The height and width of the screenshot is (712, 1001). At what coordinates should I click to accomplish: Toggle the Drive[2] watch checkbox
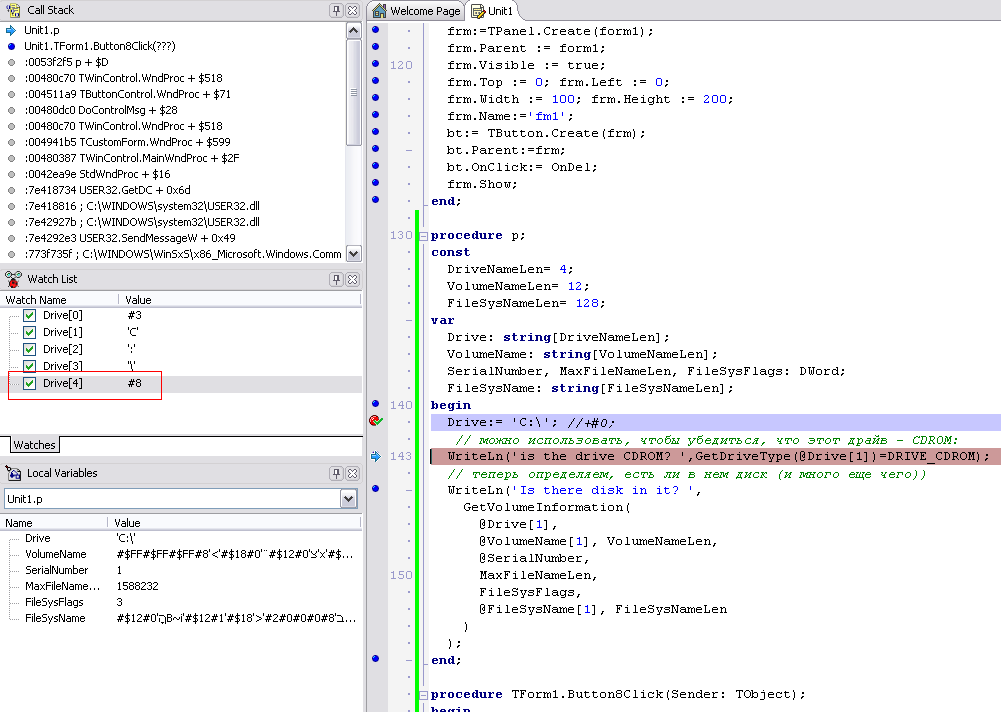[x=29, y=350]
